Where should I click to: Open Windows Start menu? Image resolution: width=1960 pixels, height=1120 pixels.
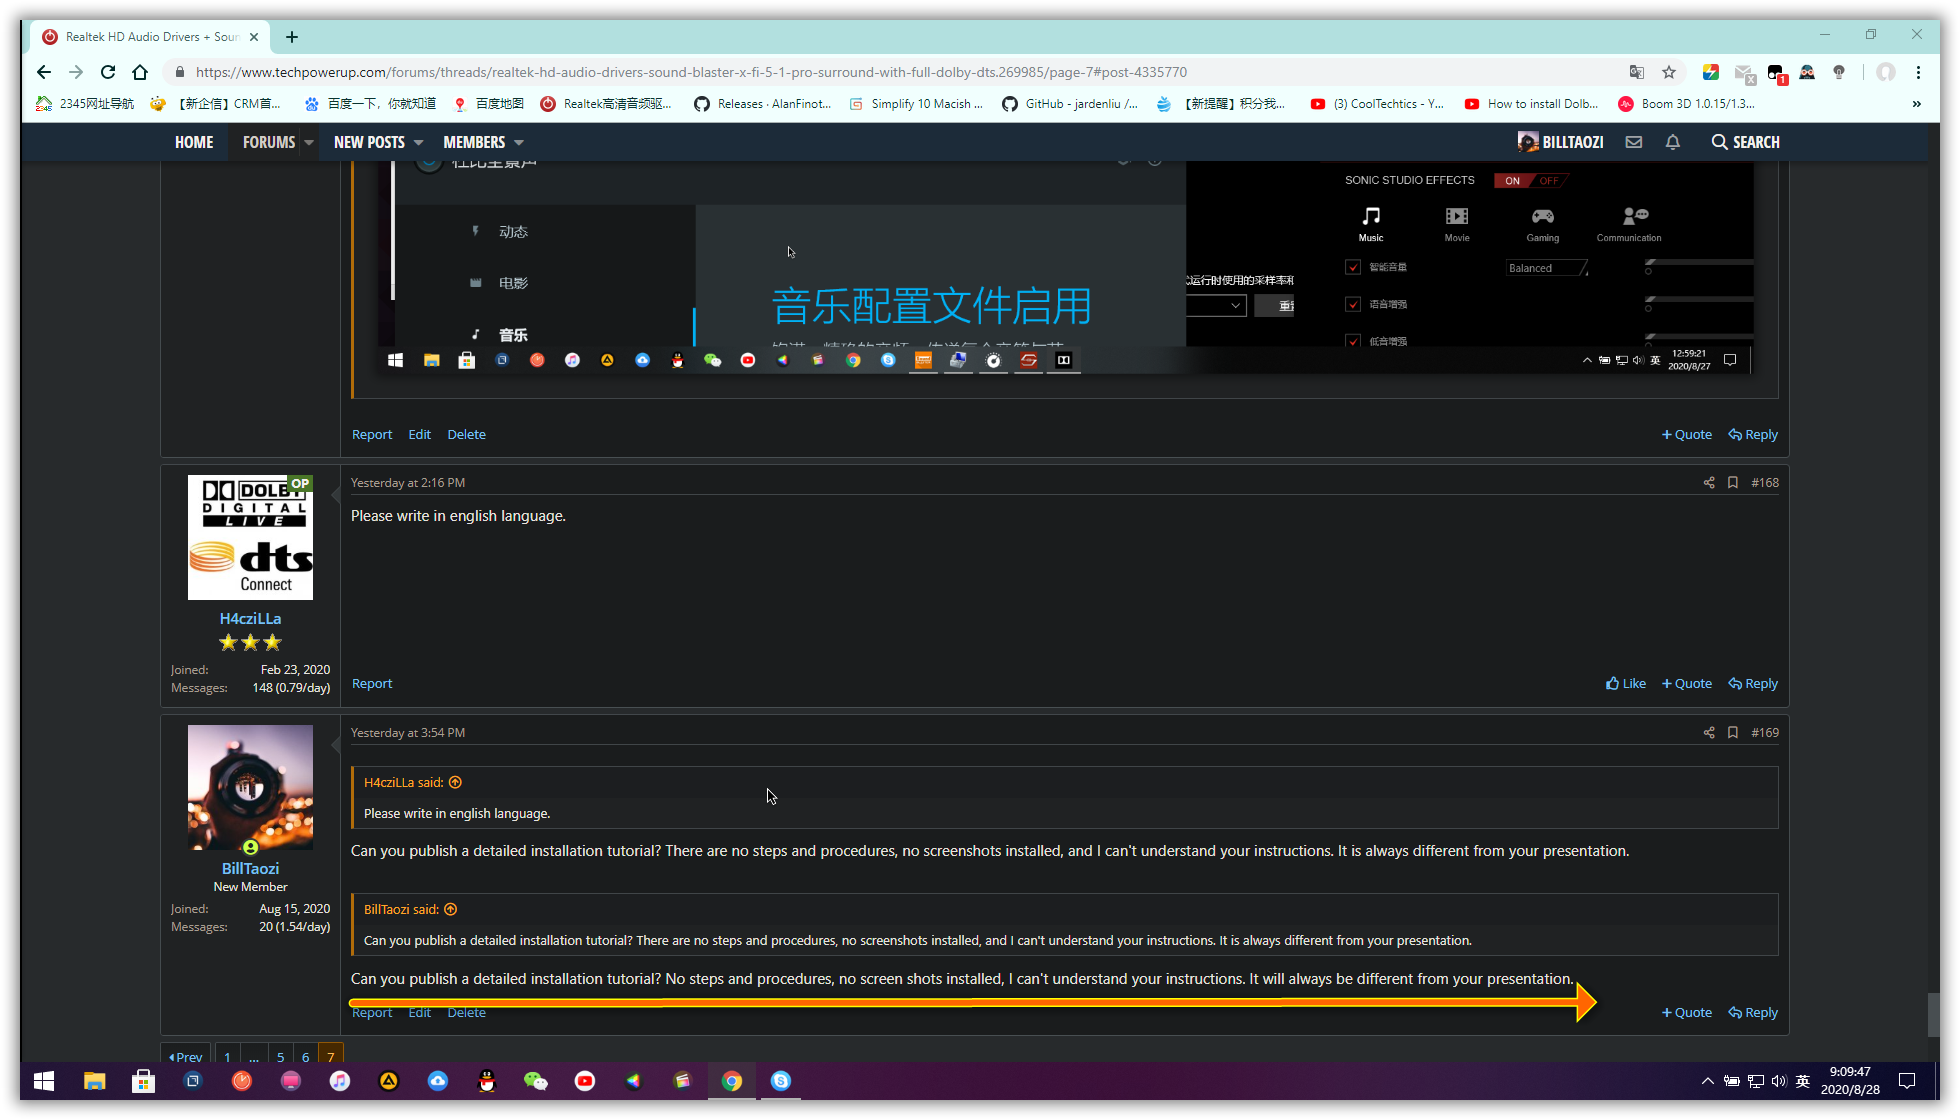(x=44, y=1081)
